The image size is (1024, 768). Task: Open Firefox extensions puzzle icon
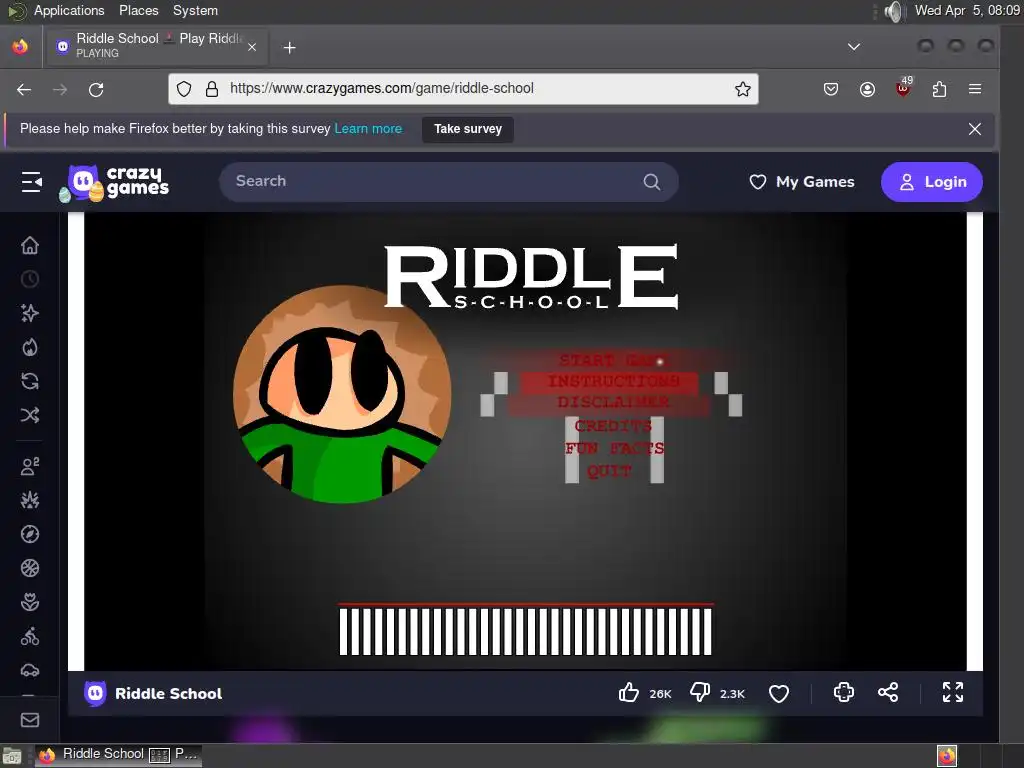(939, 89)
